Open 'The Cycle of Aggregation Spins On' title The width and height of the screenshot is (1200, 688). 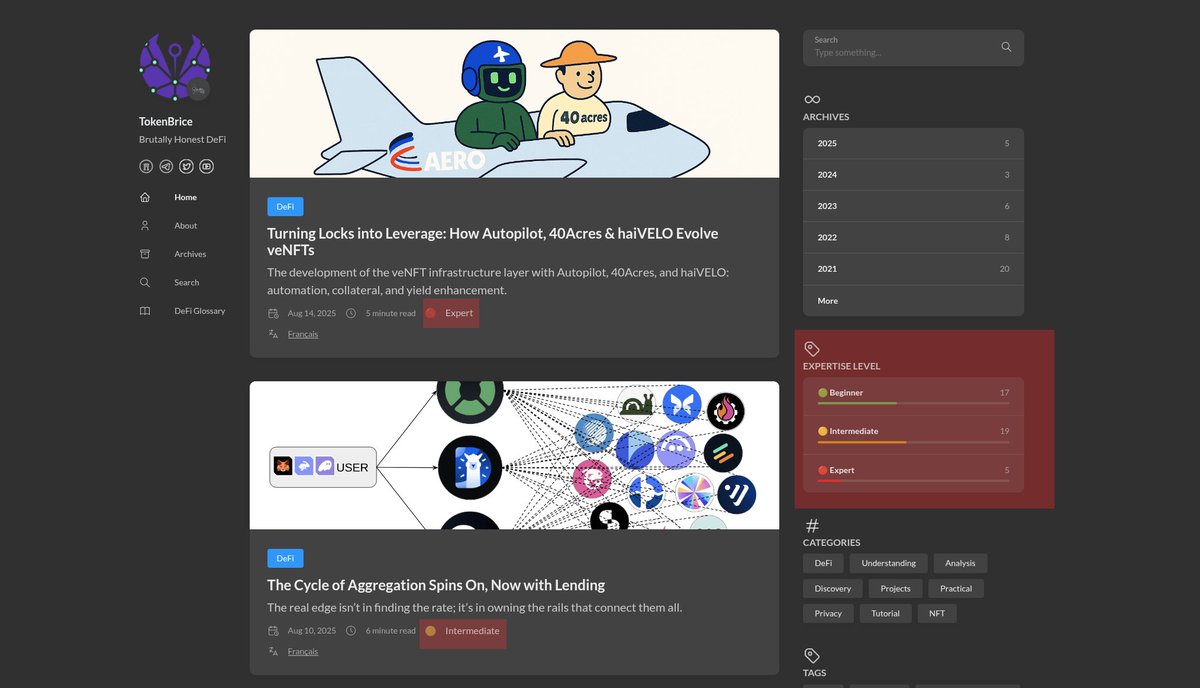(x=436, y=585)
